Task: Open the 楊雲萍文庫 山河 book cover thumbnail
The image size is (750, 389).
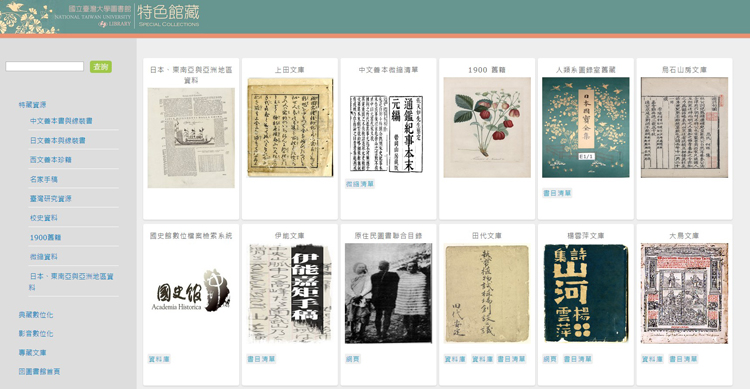Action: 586,293
